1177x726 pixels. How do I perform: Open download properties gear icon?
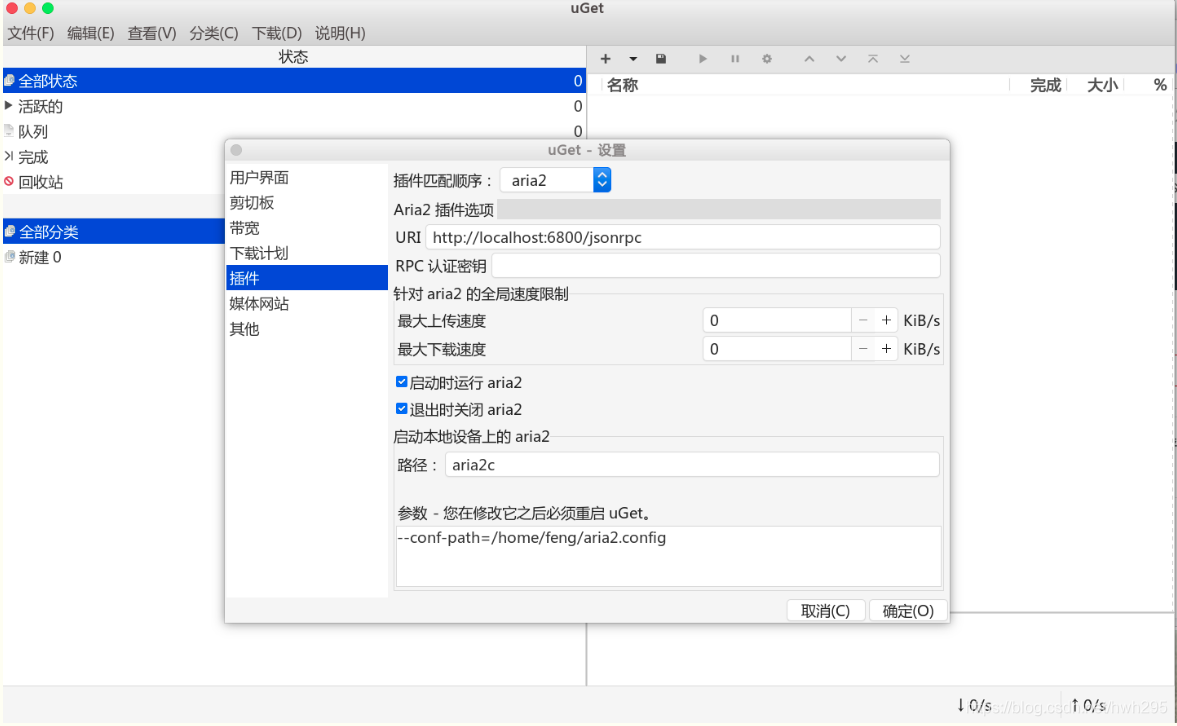click(x=766, y=59)
